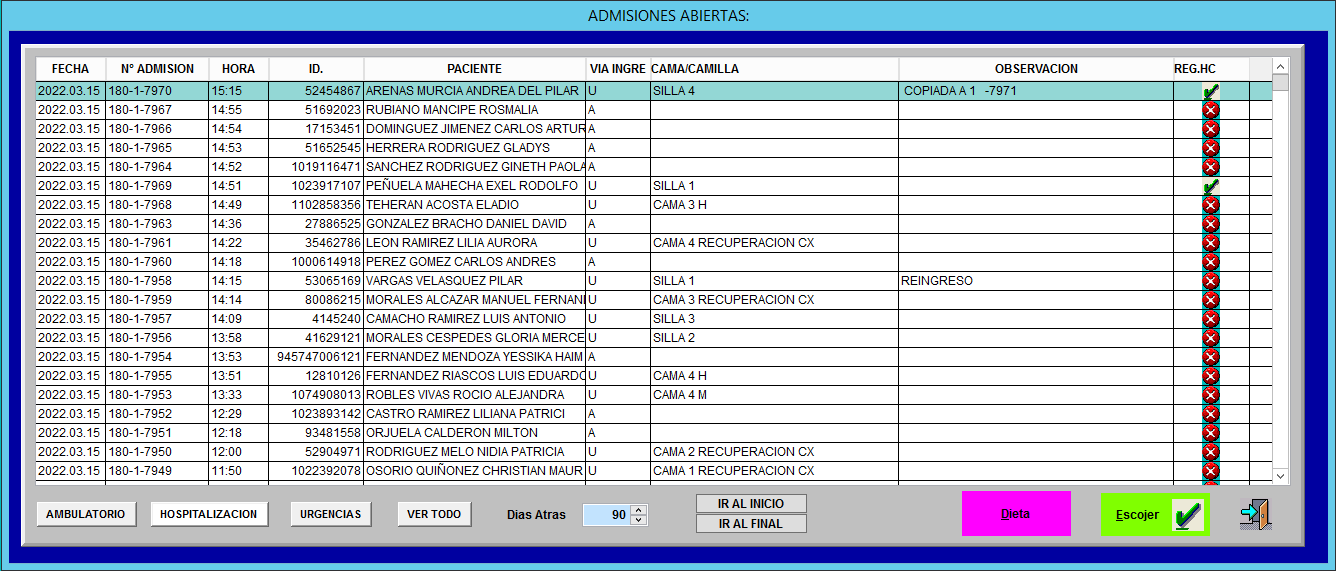This screenshot has width=1336, height=571.
Task: Click red X icon for PEREZ GOMEZ row
Action: [x=1210, y=262]
